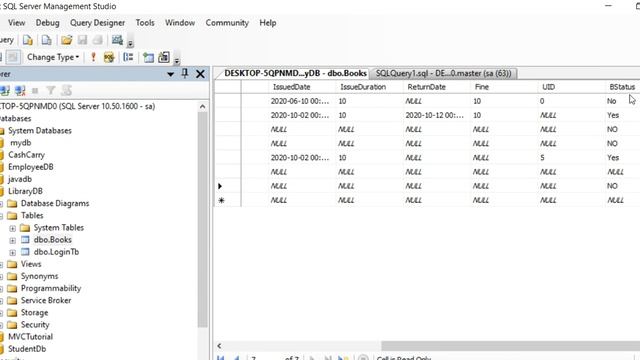
Task: Expand the dbo.LoginTb table node
Action: click(x=13, y=253)
